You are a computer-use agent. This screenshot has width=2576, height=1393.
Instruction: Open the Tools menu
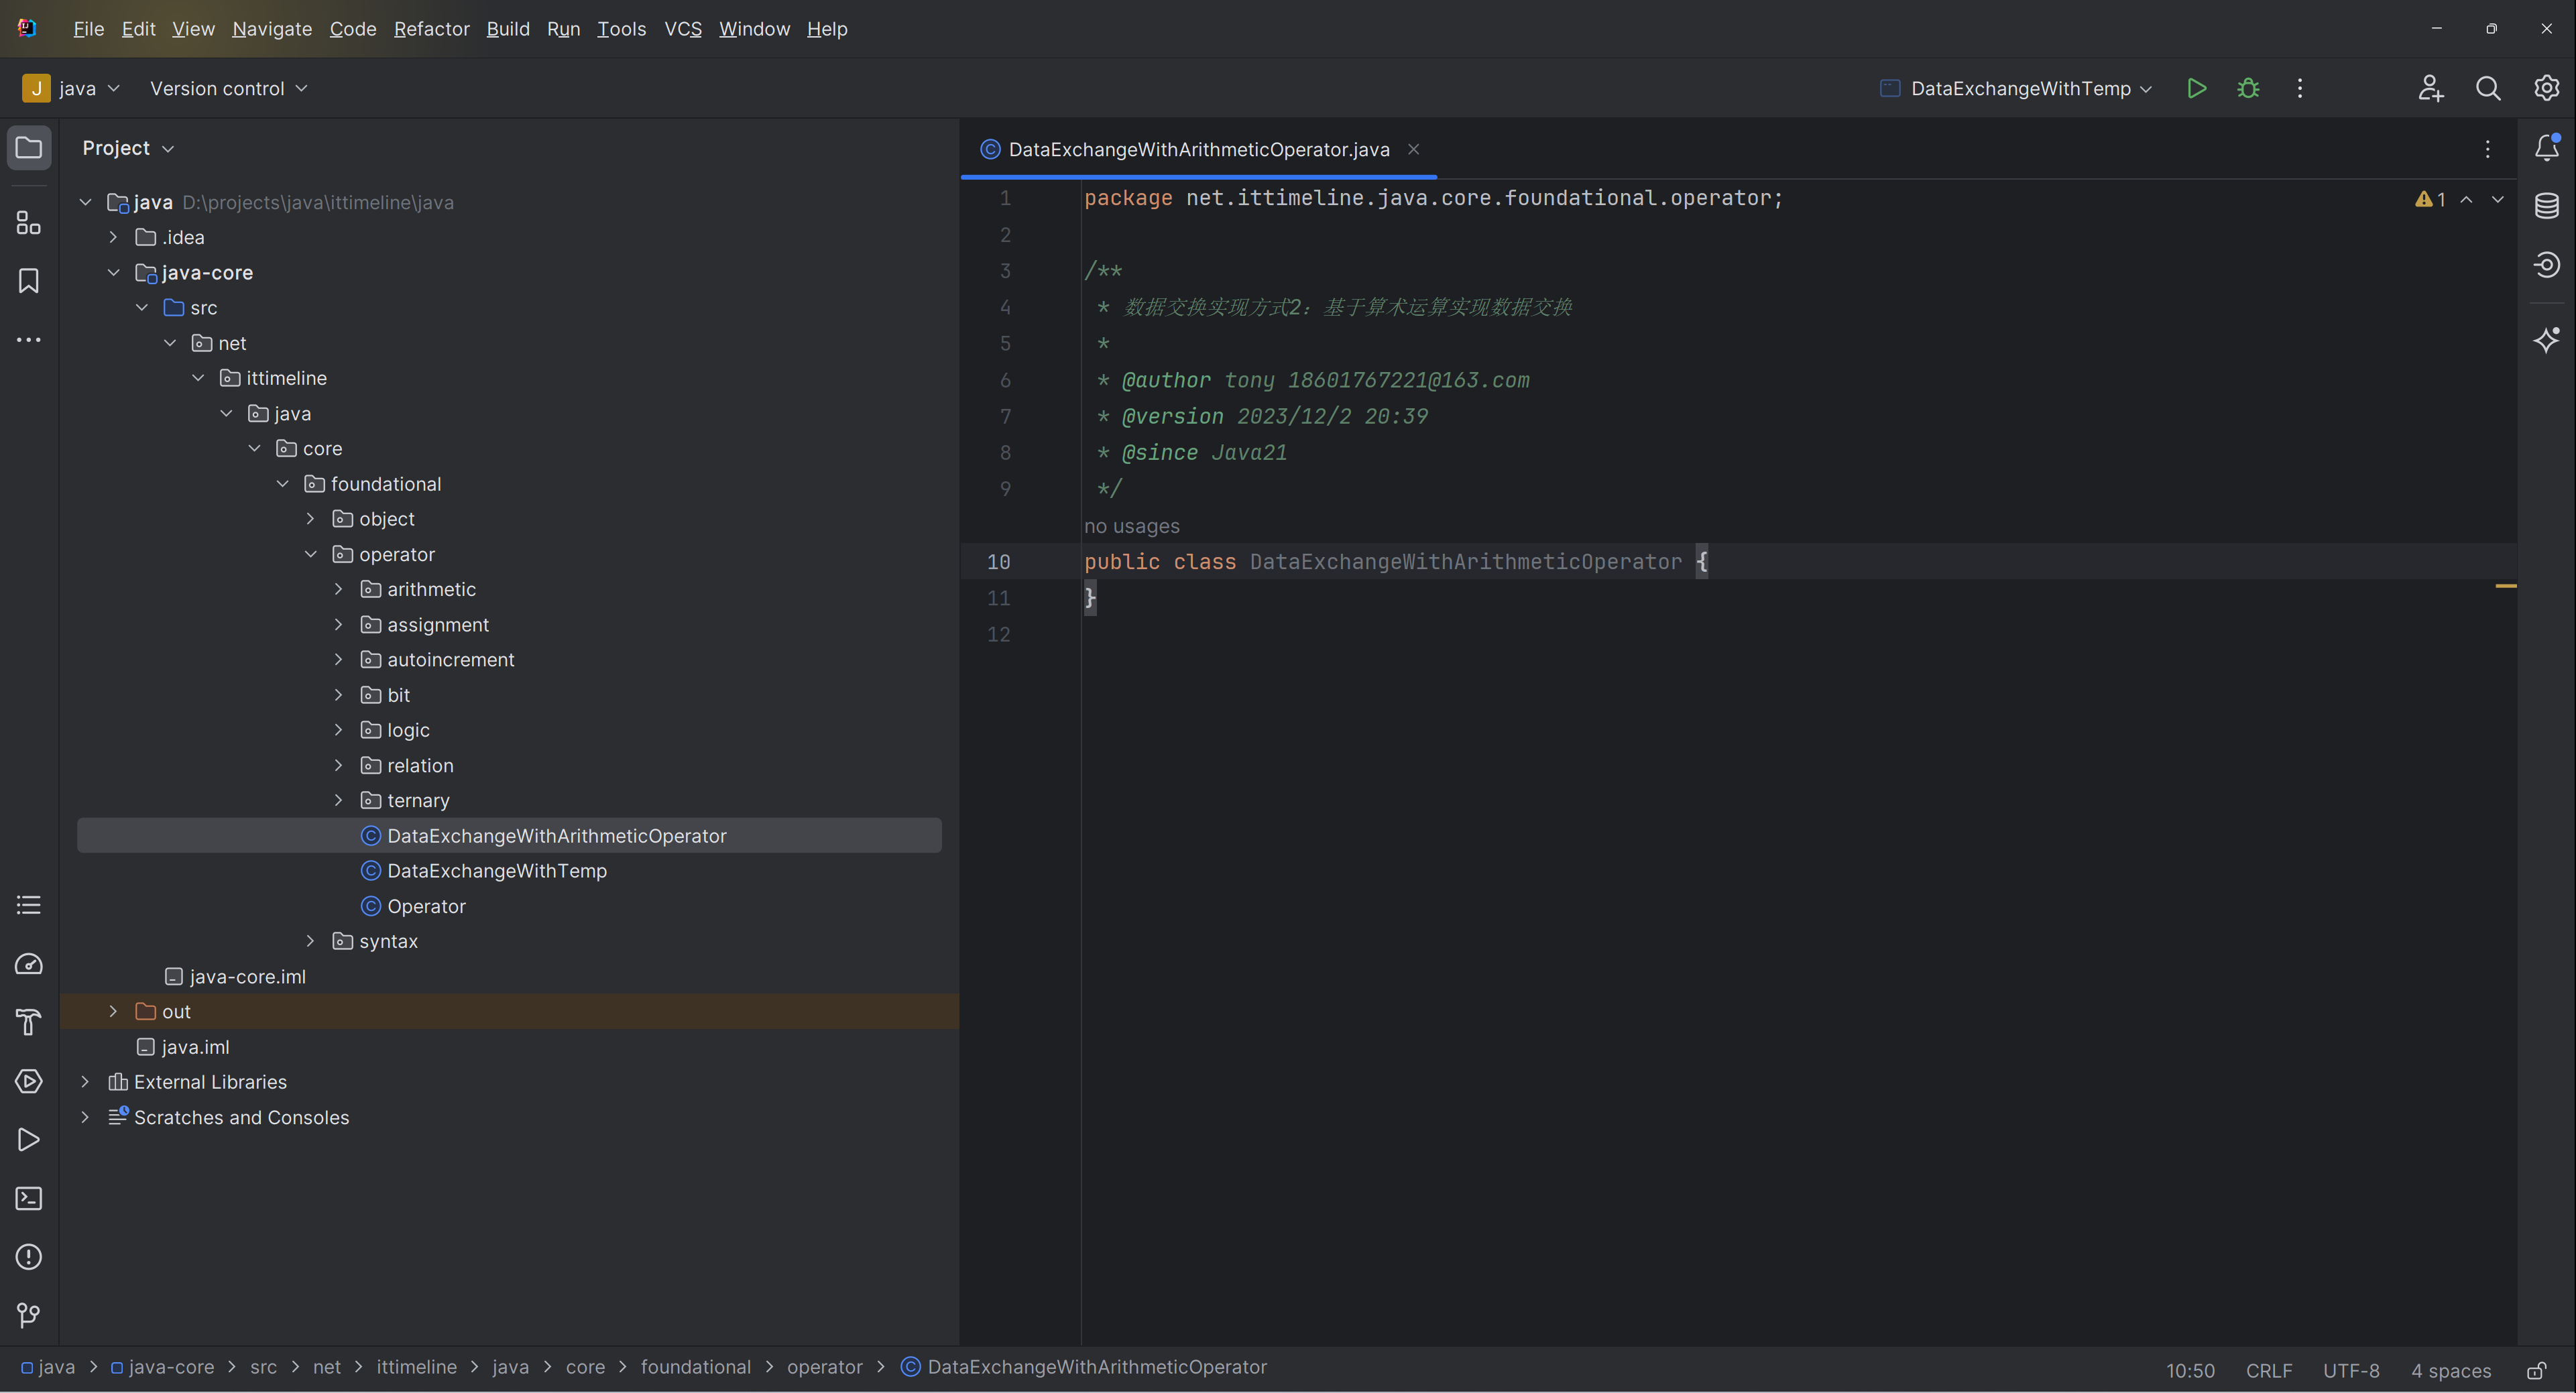pos(621,29)
